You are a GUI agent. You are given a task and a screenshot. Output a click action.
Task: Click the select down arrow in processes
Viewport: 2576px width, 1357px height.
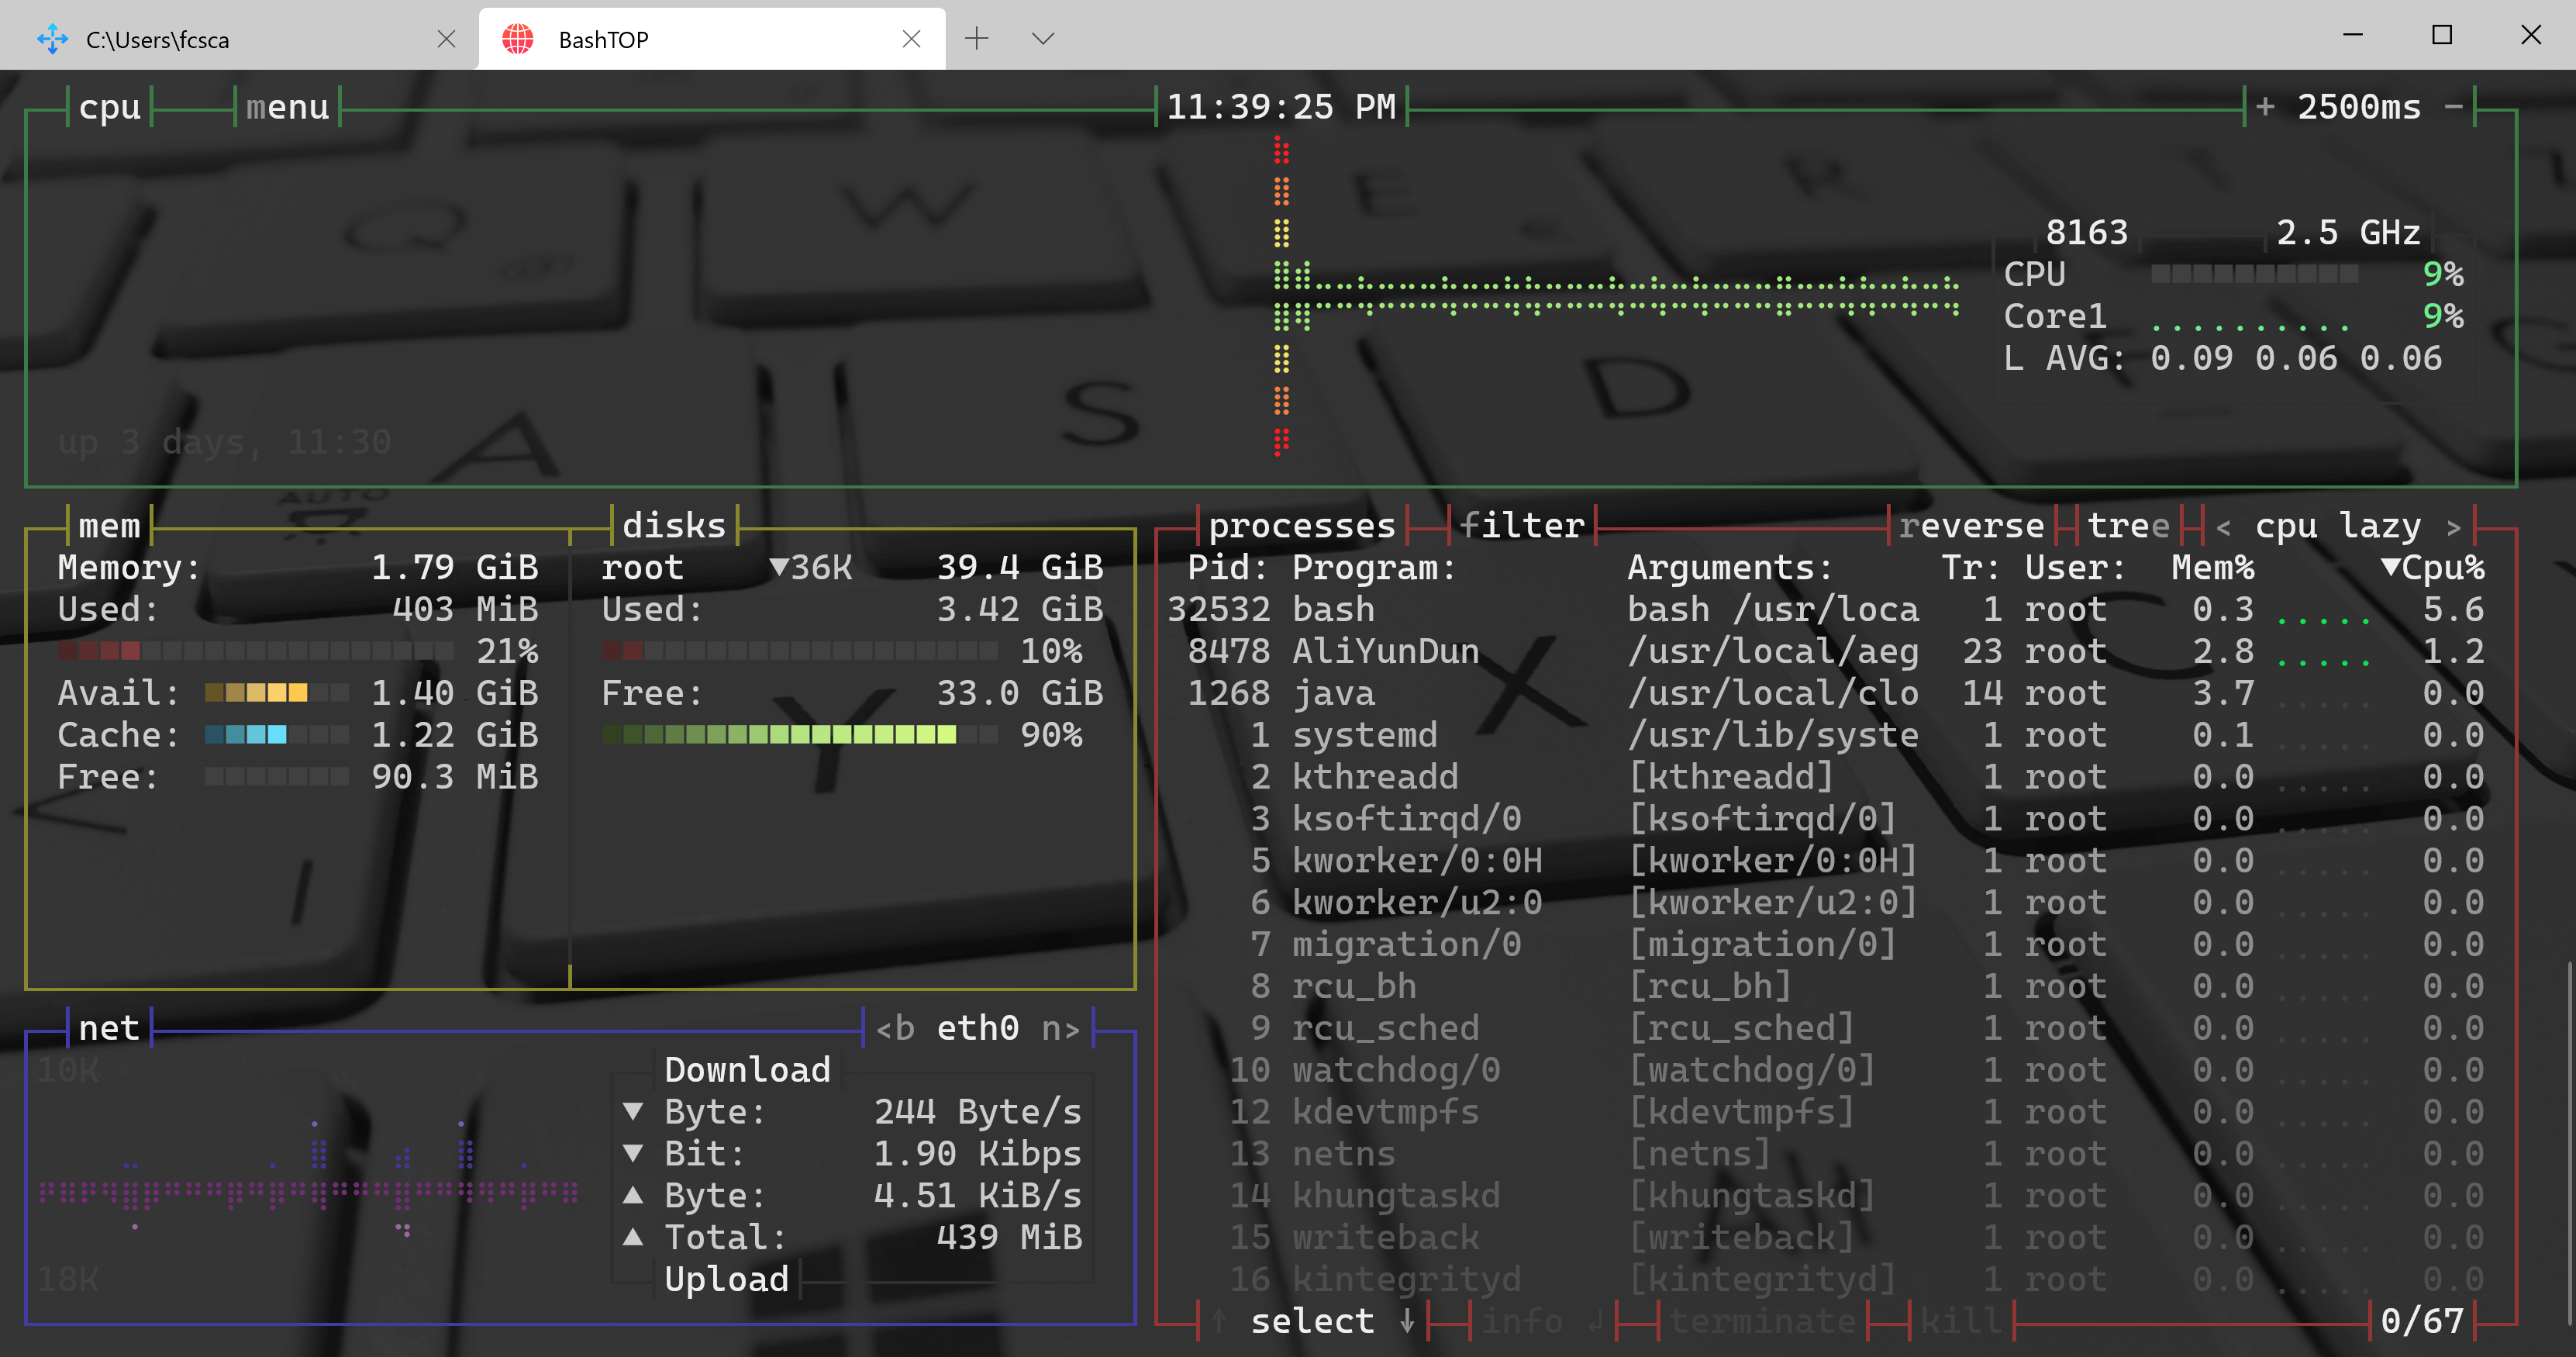click(1407, 1321)
